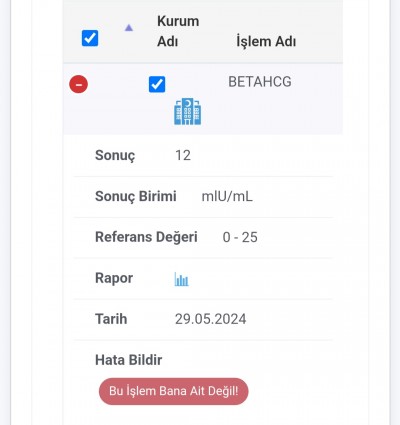Click the Tarih label
The width and height of the screenshot is (400, 425).
pyautogui.click(x=111, y=319)
